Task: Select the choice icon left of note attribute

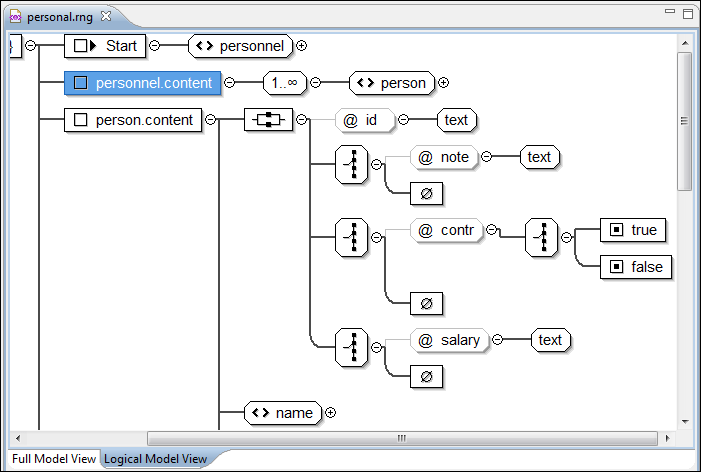Action: (x=351, y=166)
